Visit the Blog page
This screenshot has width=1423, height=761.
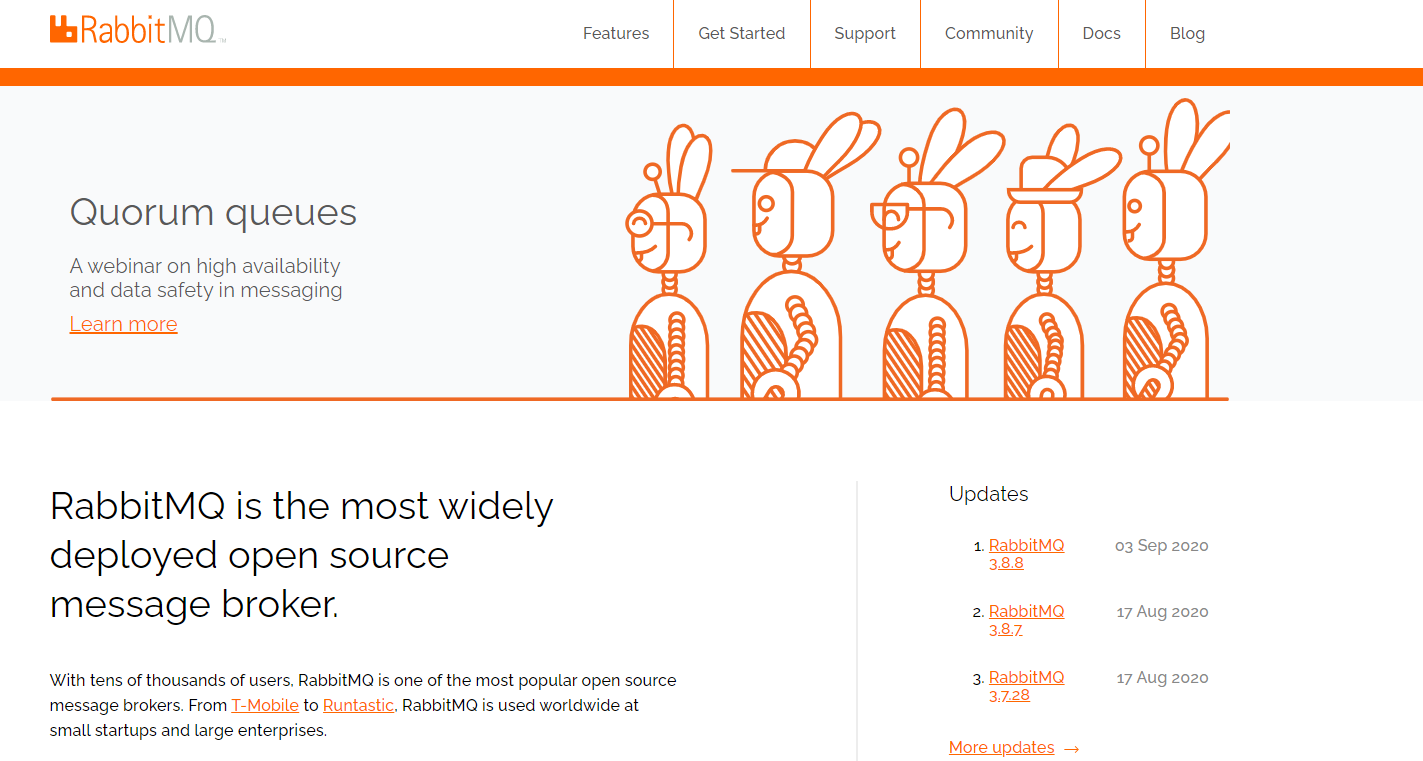point(1187,33)
